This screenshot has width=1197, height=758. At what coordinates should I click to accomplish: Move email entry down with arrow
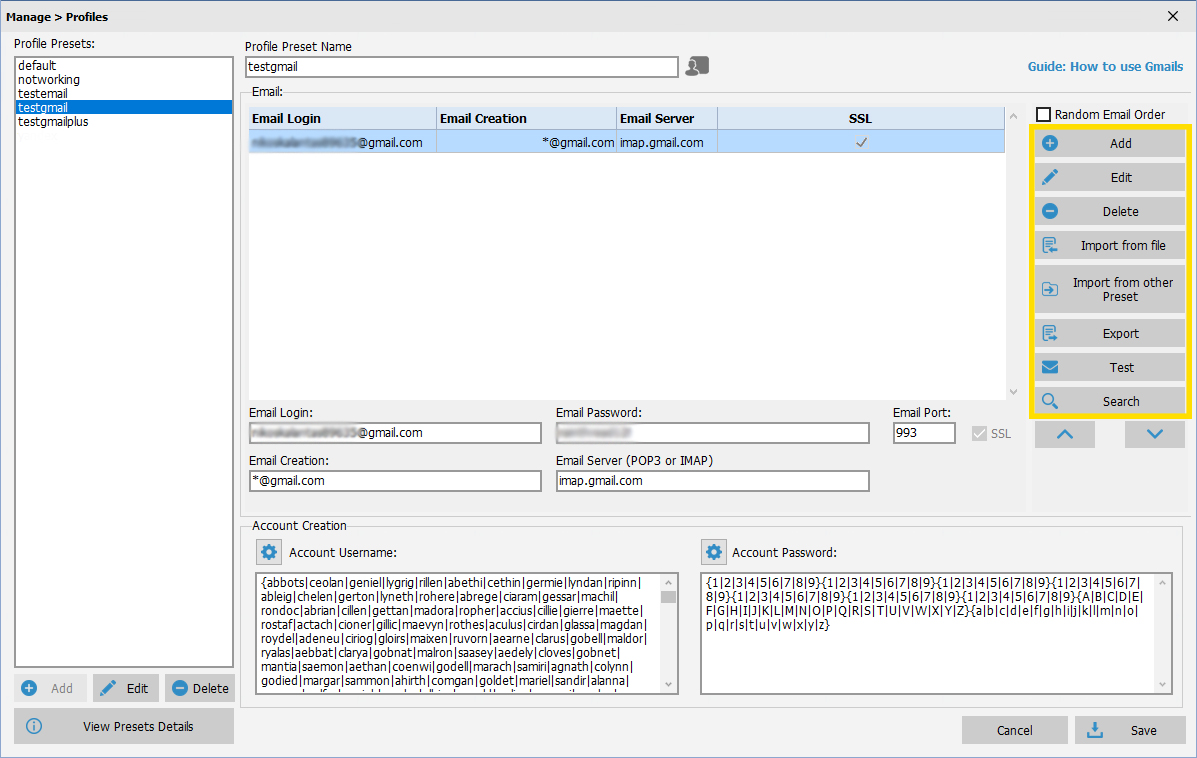[1154, 434]
